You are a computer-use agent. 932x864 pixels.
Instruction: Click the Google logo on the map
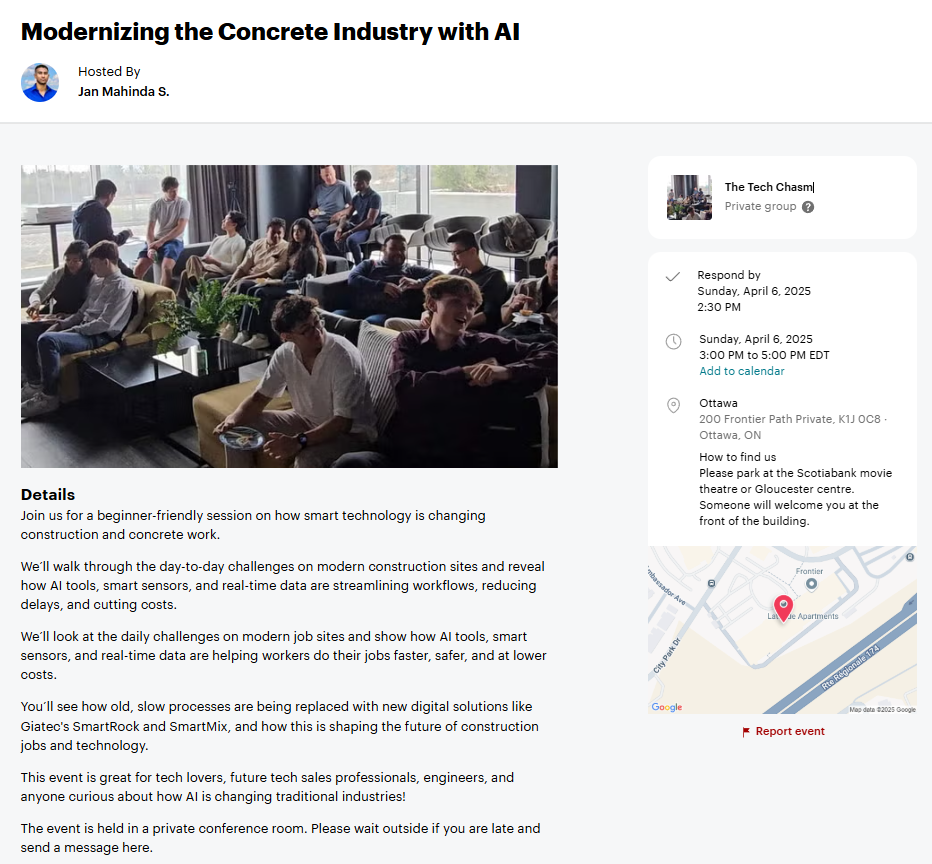[667, 707]
